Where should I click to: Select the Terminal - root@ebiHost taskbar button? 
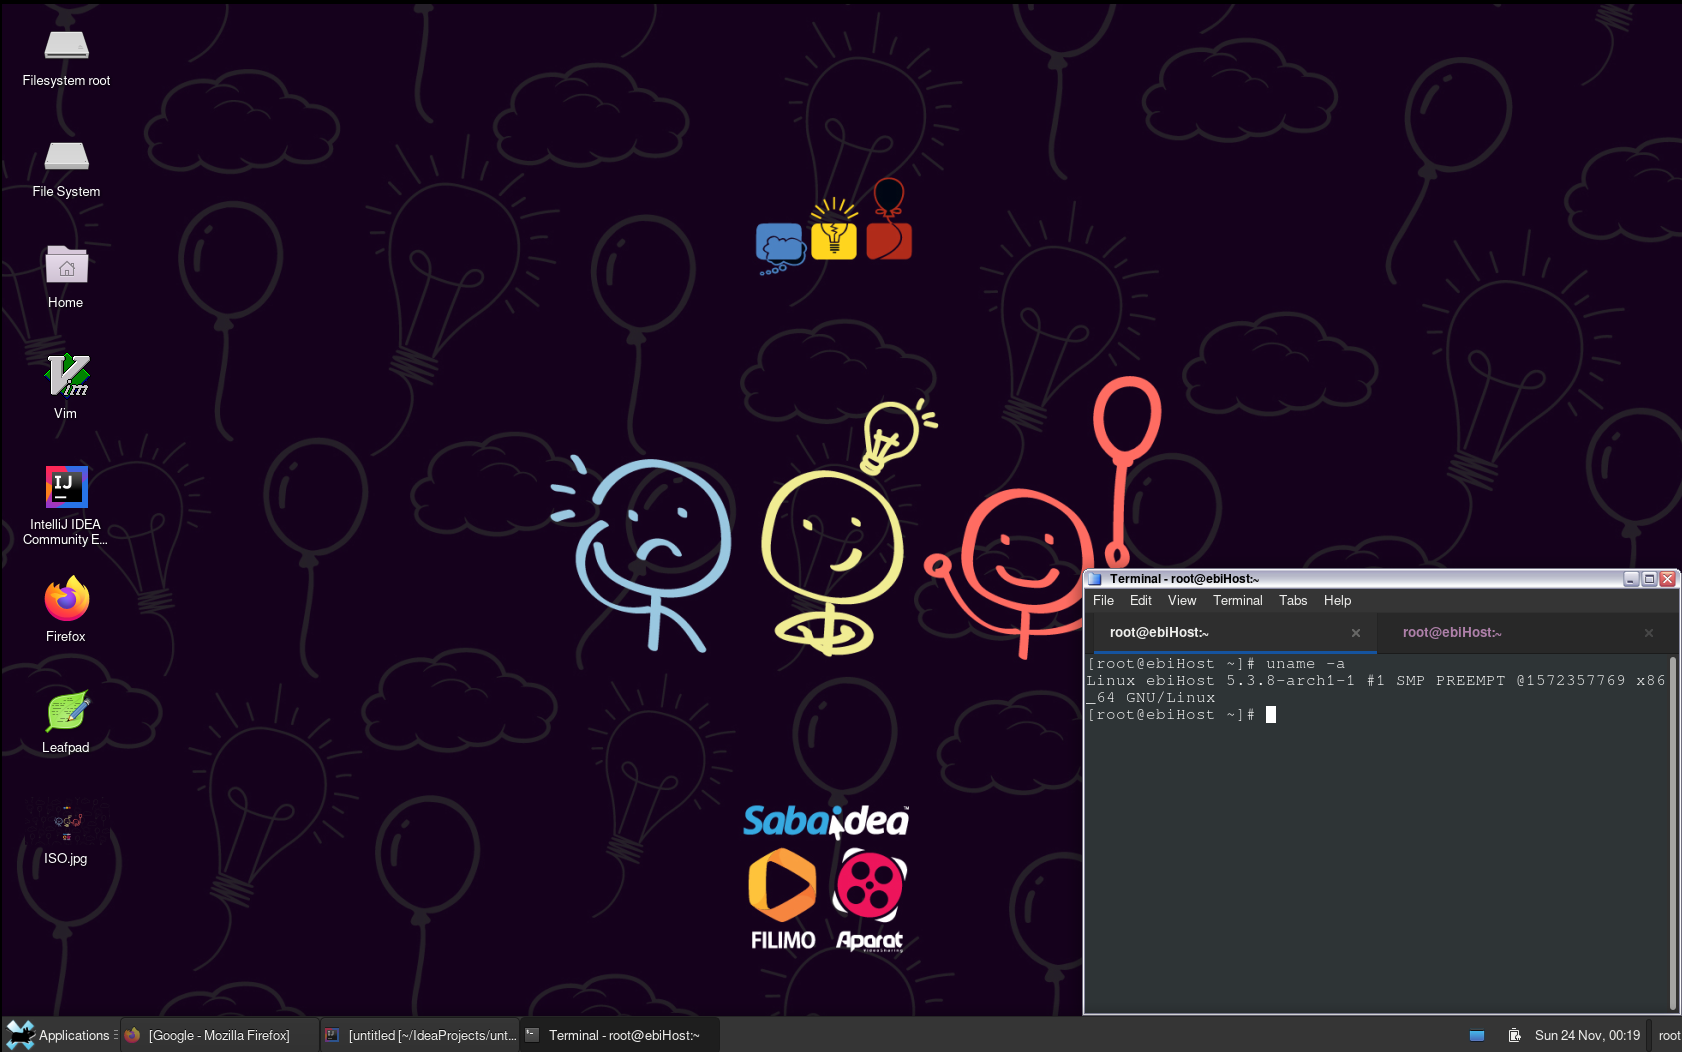point(620,1035)
